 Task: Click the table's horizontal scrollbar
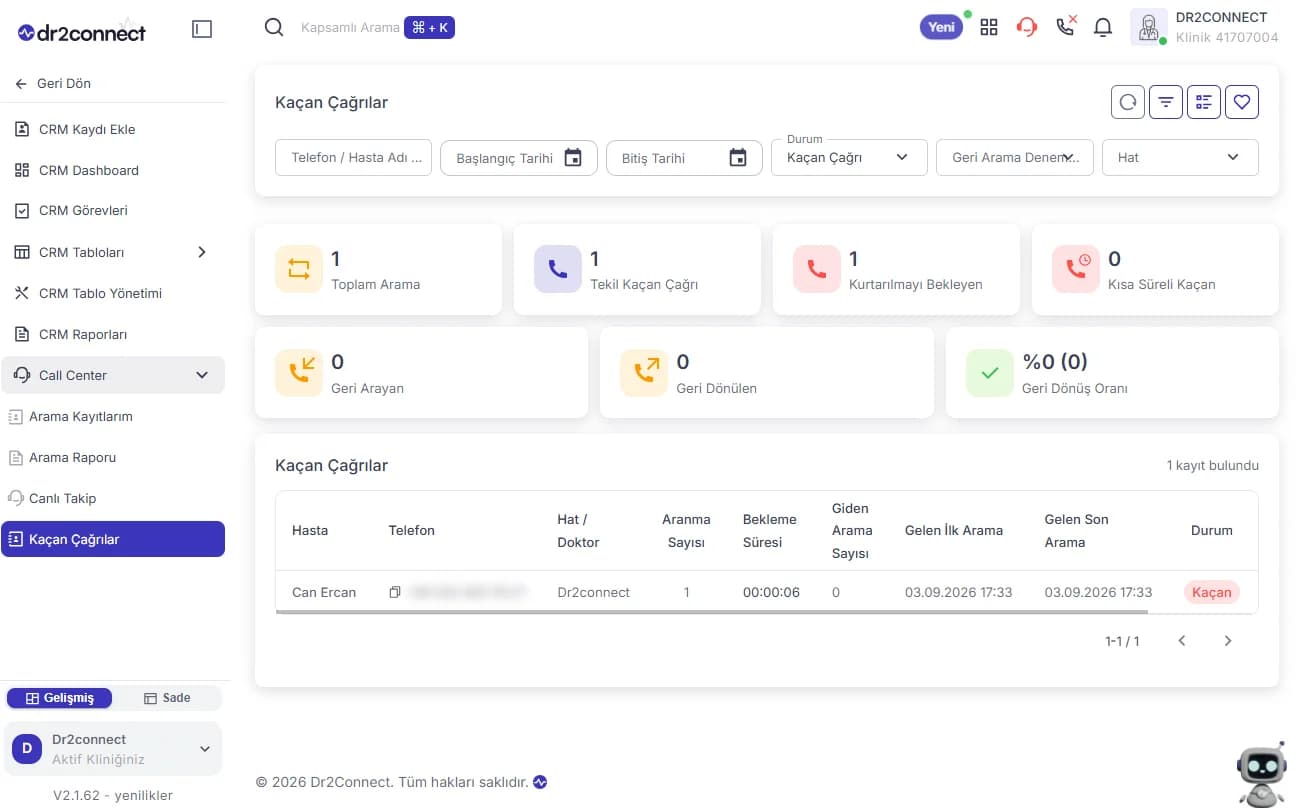click(x=712, y=611)
